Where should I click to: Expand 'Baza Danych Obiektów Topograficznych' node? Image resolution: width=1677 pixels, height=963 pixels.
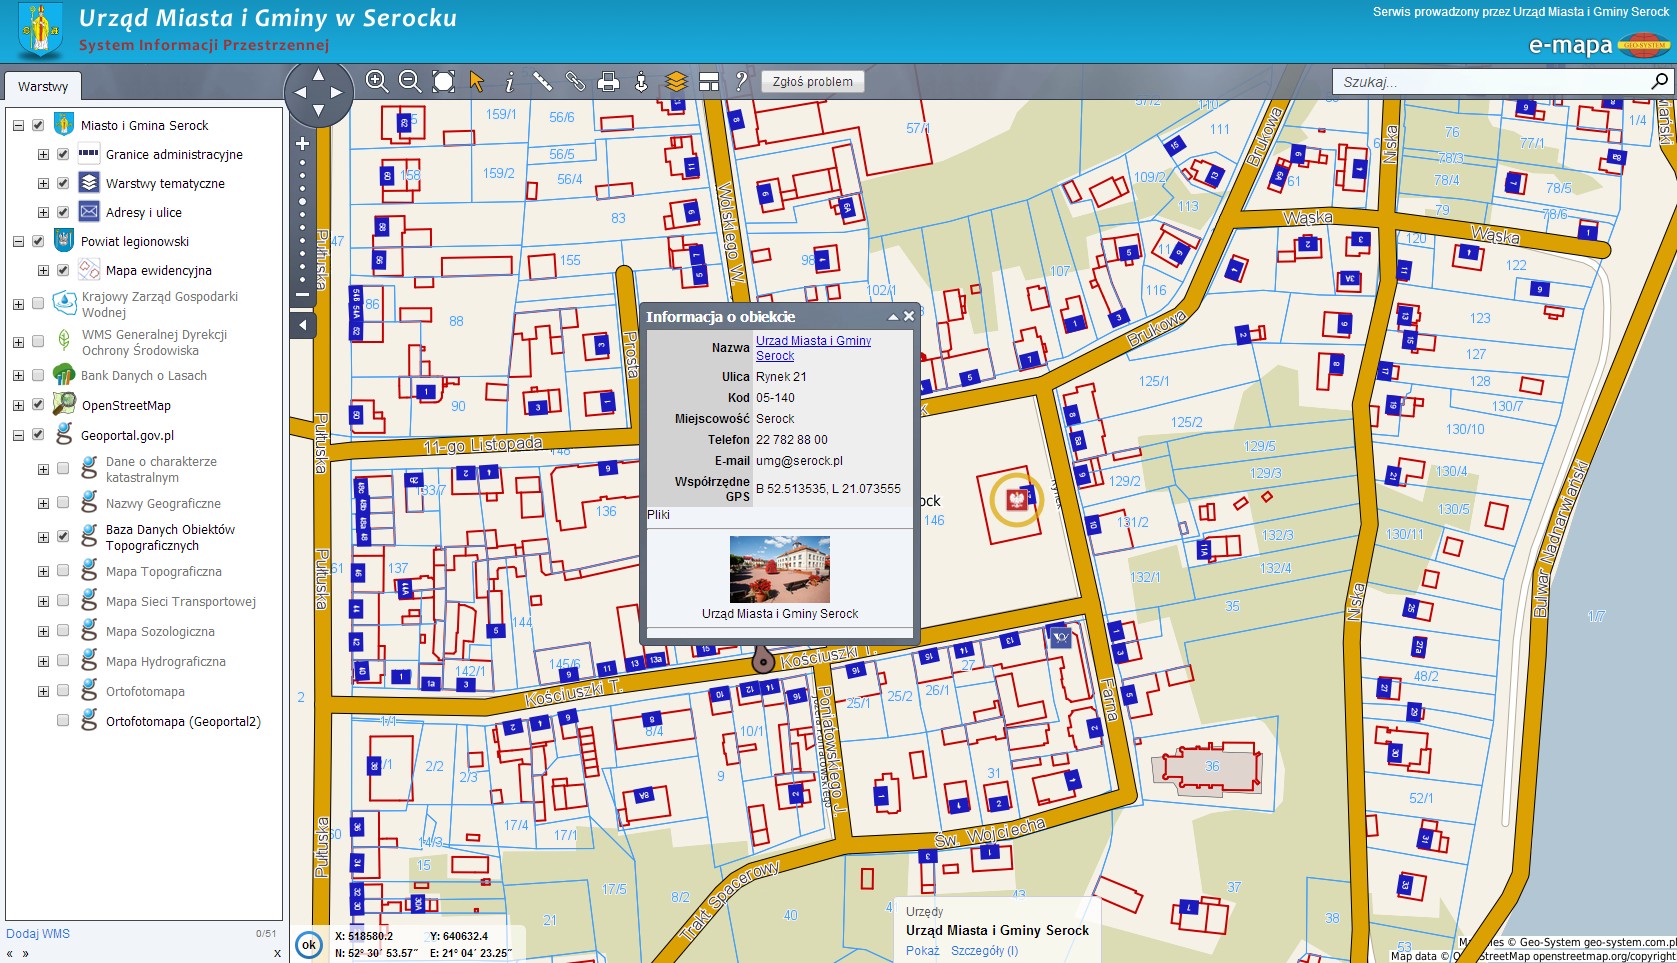tap(43, 537)
